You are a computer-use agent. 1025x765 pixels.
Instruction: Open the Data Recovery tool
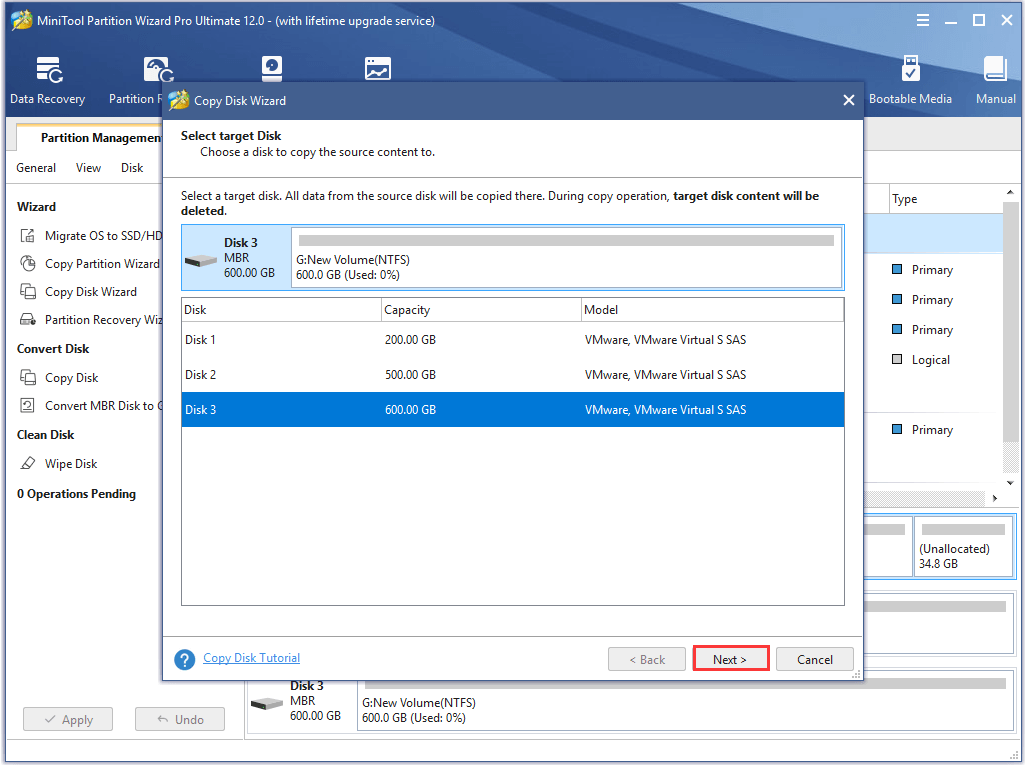click(x=47, y=80)
